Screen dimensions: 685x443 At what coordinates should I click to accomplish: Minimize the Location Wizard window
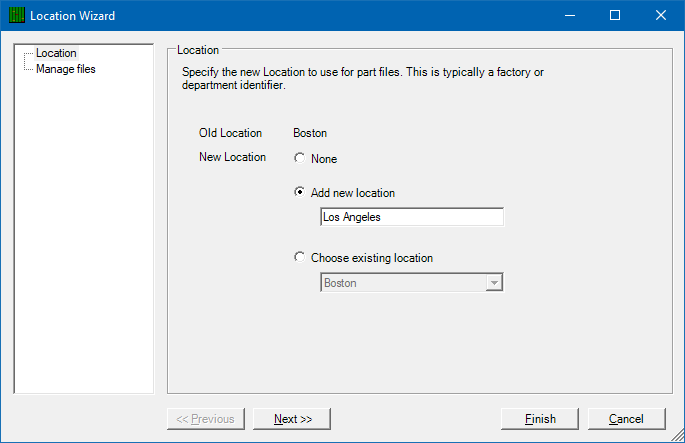(x=570, y=16)
